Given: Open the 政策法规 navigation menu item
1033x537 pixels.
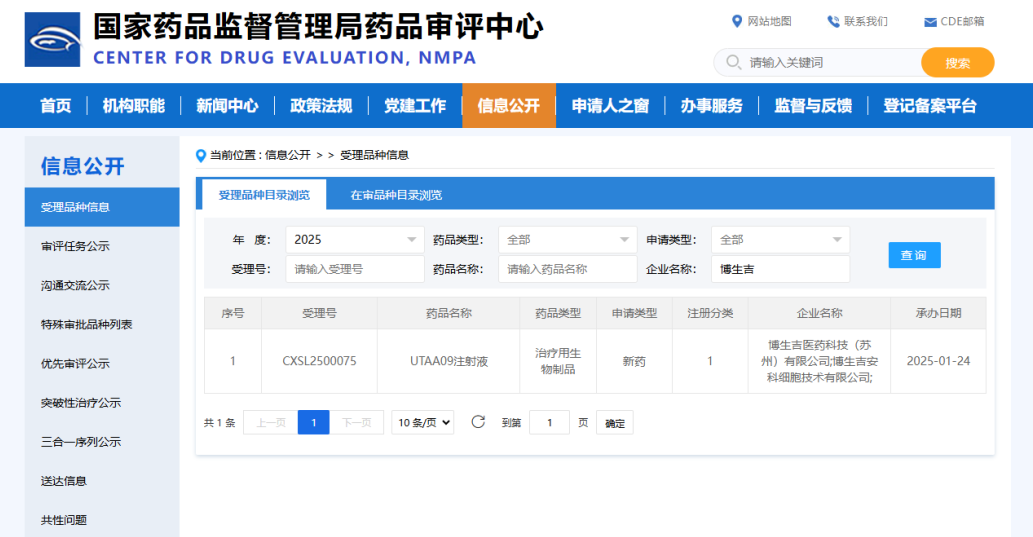Looking at the screenshot, I should coord(321,106).
